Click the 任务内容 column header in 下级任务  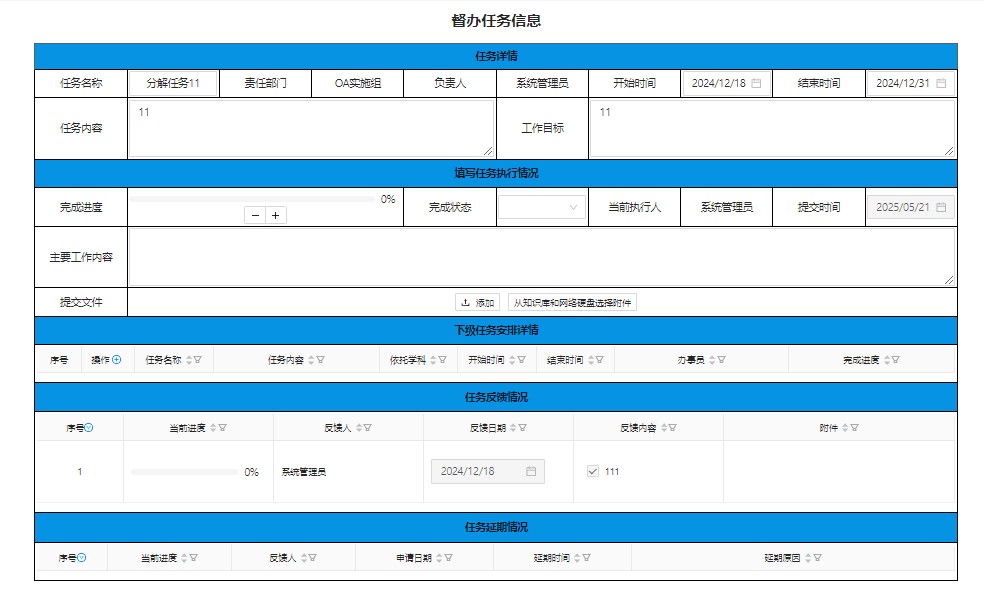click(x=285, y=360)
